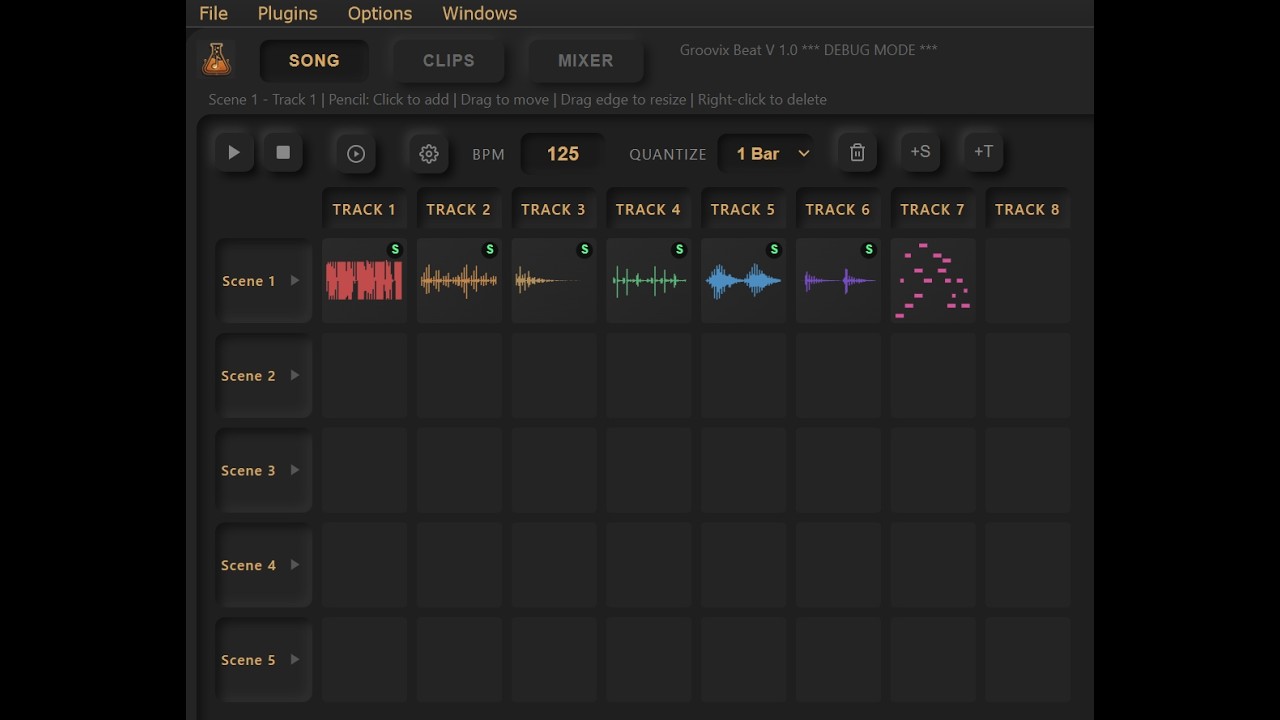Open the Plugins menu
The width and height of the screenshot is (1280, 720).
coord(288,13)
